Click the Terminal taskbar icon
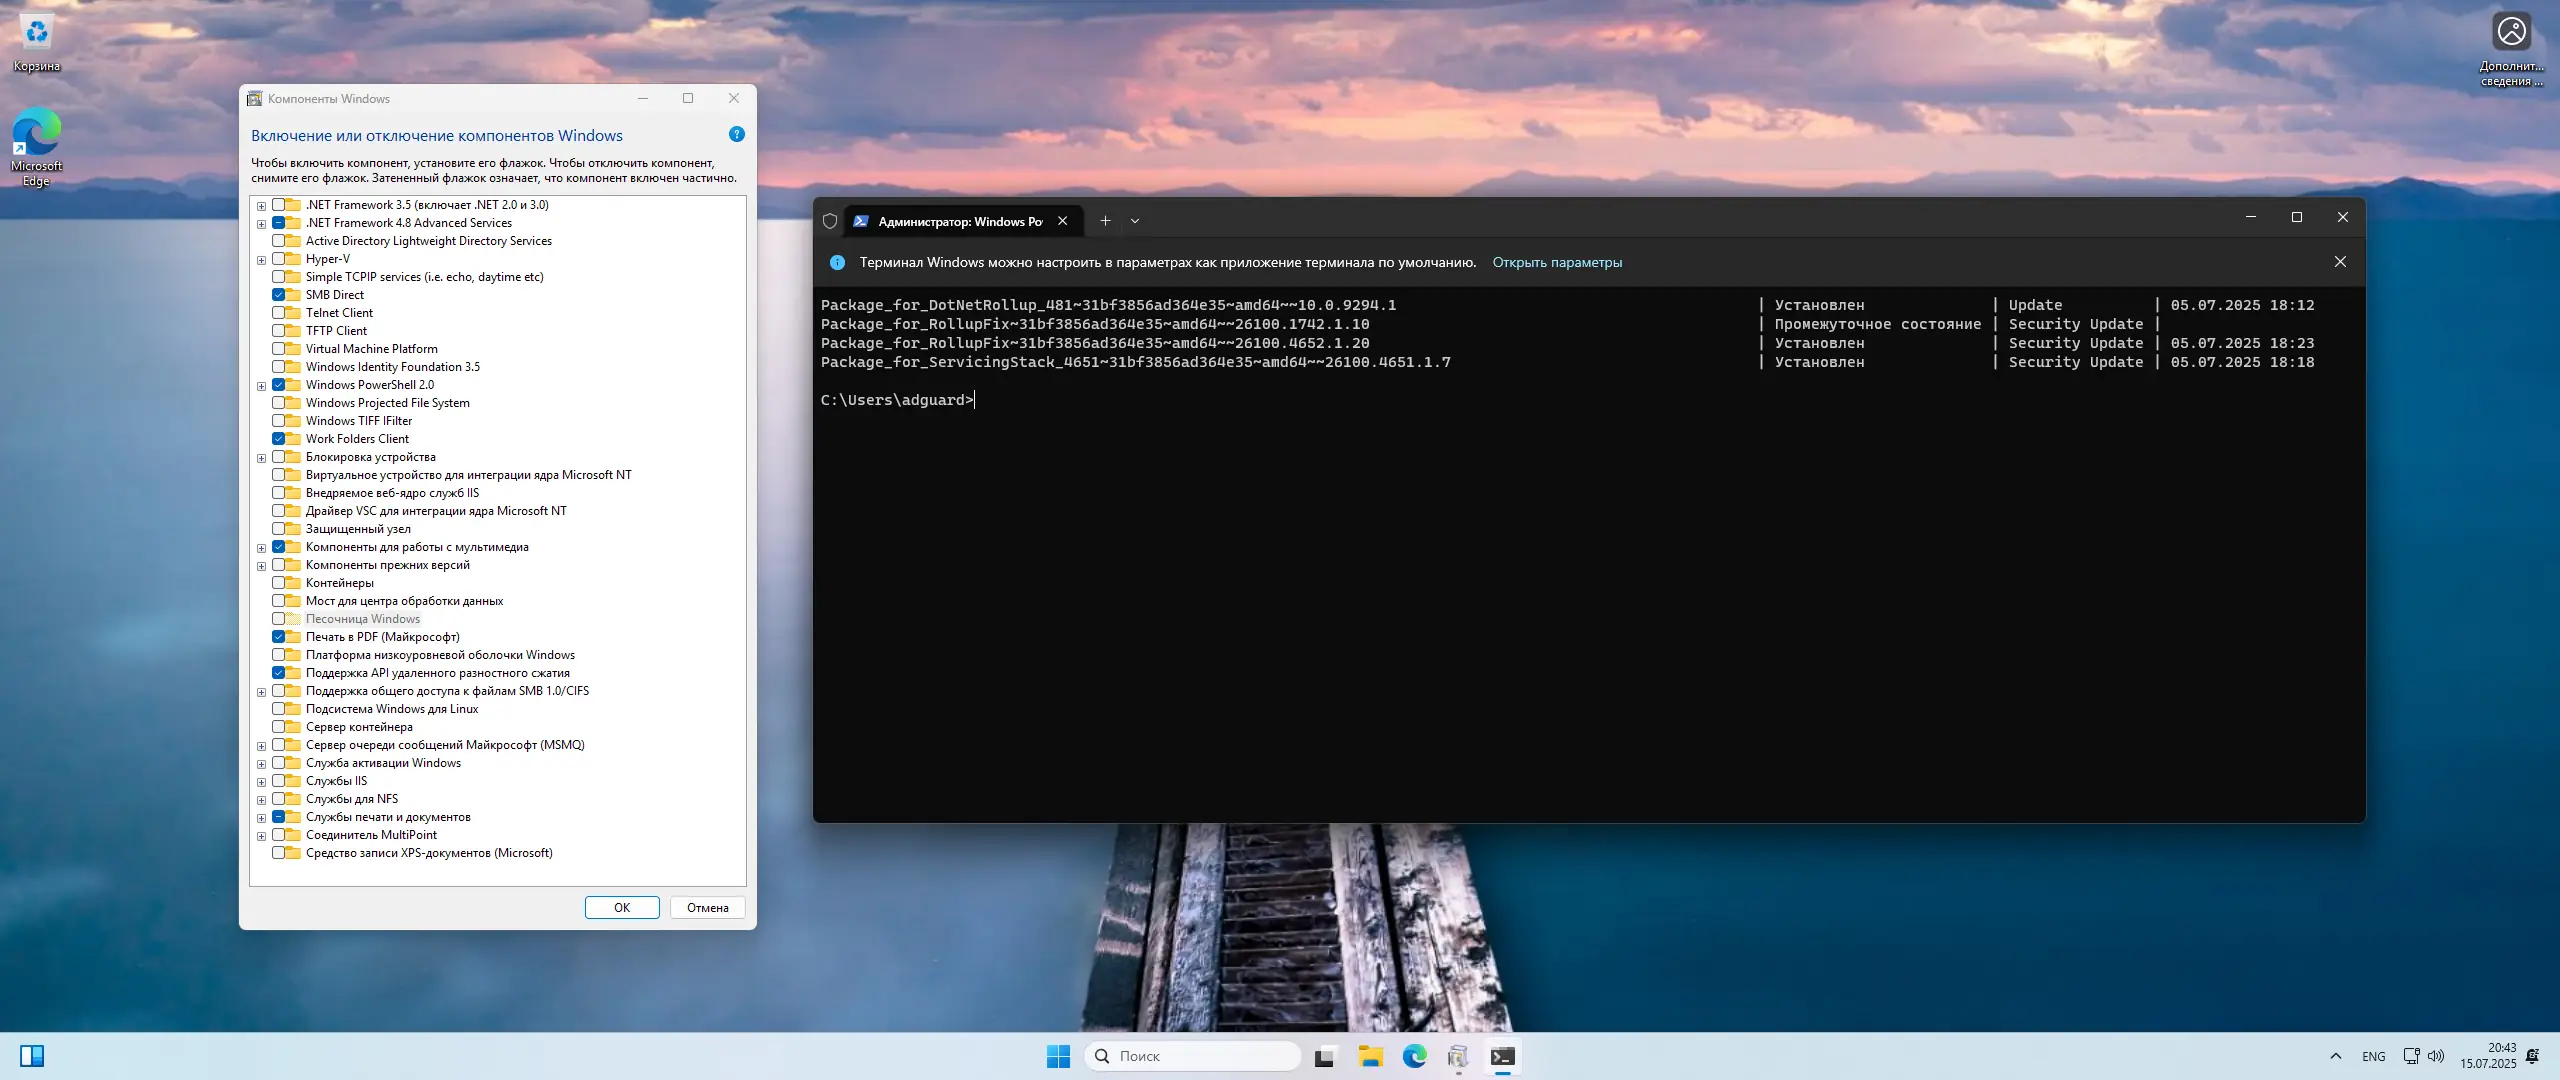The height and width of the screenshot is (1080, 2560). [1502, 1056]
